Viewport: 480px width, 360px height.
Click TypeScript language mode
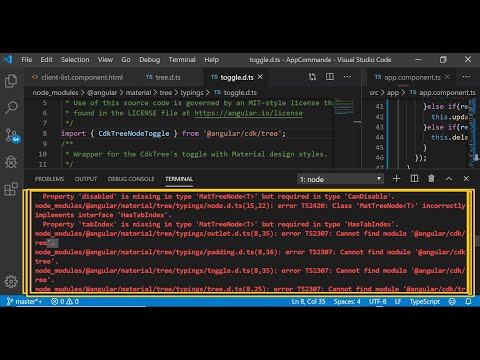(x=425, y=301)
